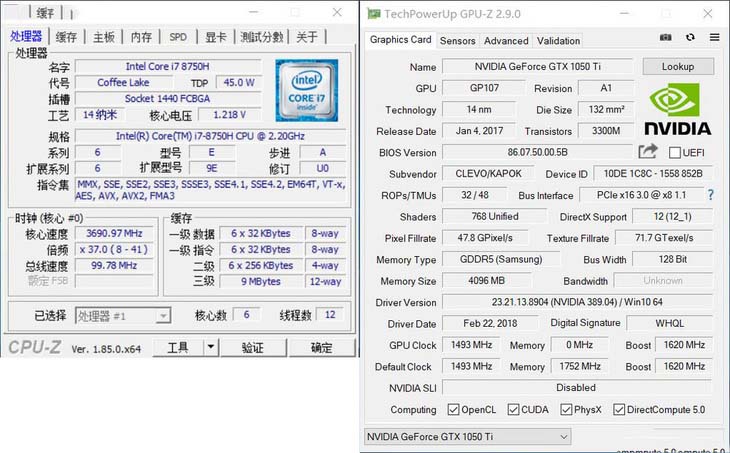Click the 4096 MB memory size value
This screenshot has width=730, height=453.
pyautogui.click(x=487, y=281)
